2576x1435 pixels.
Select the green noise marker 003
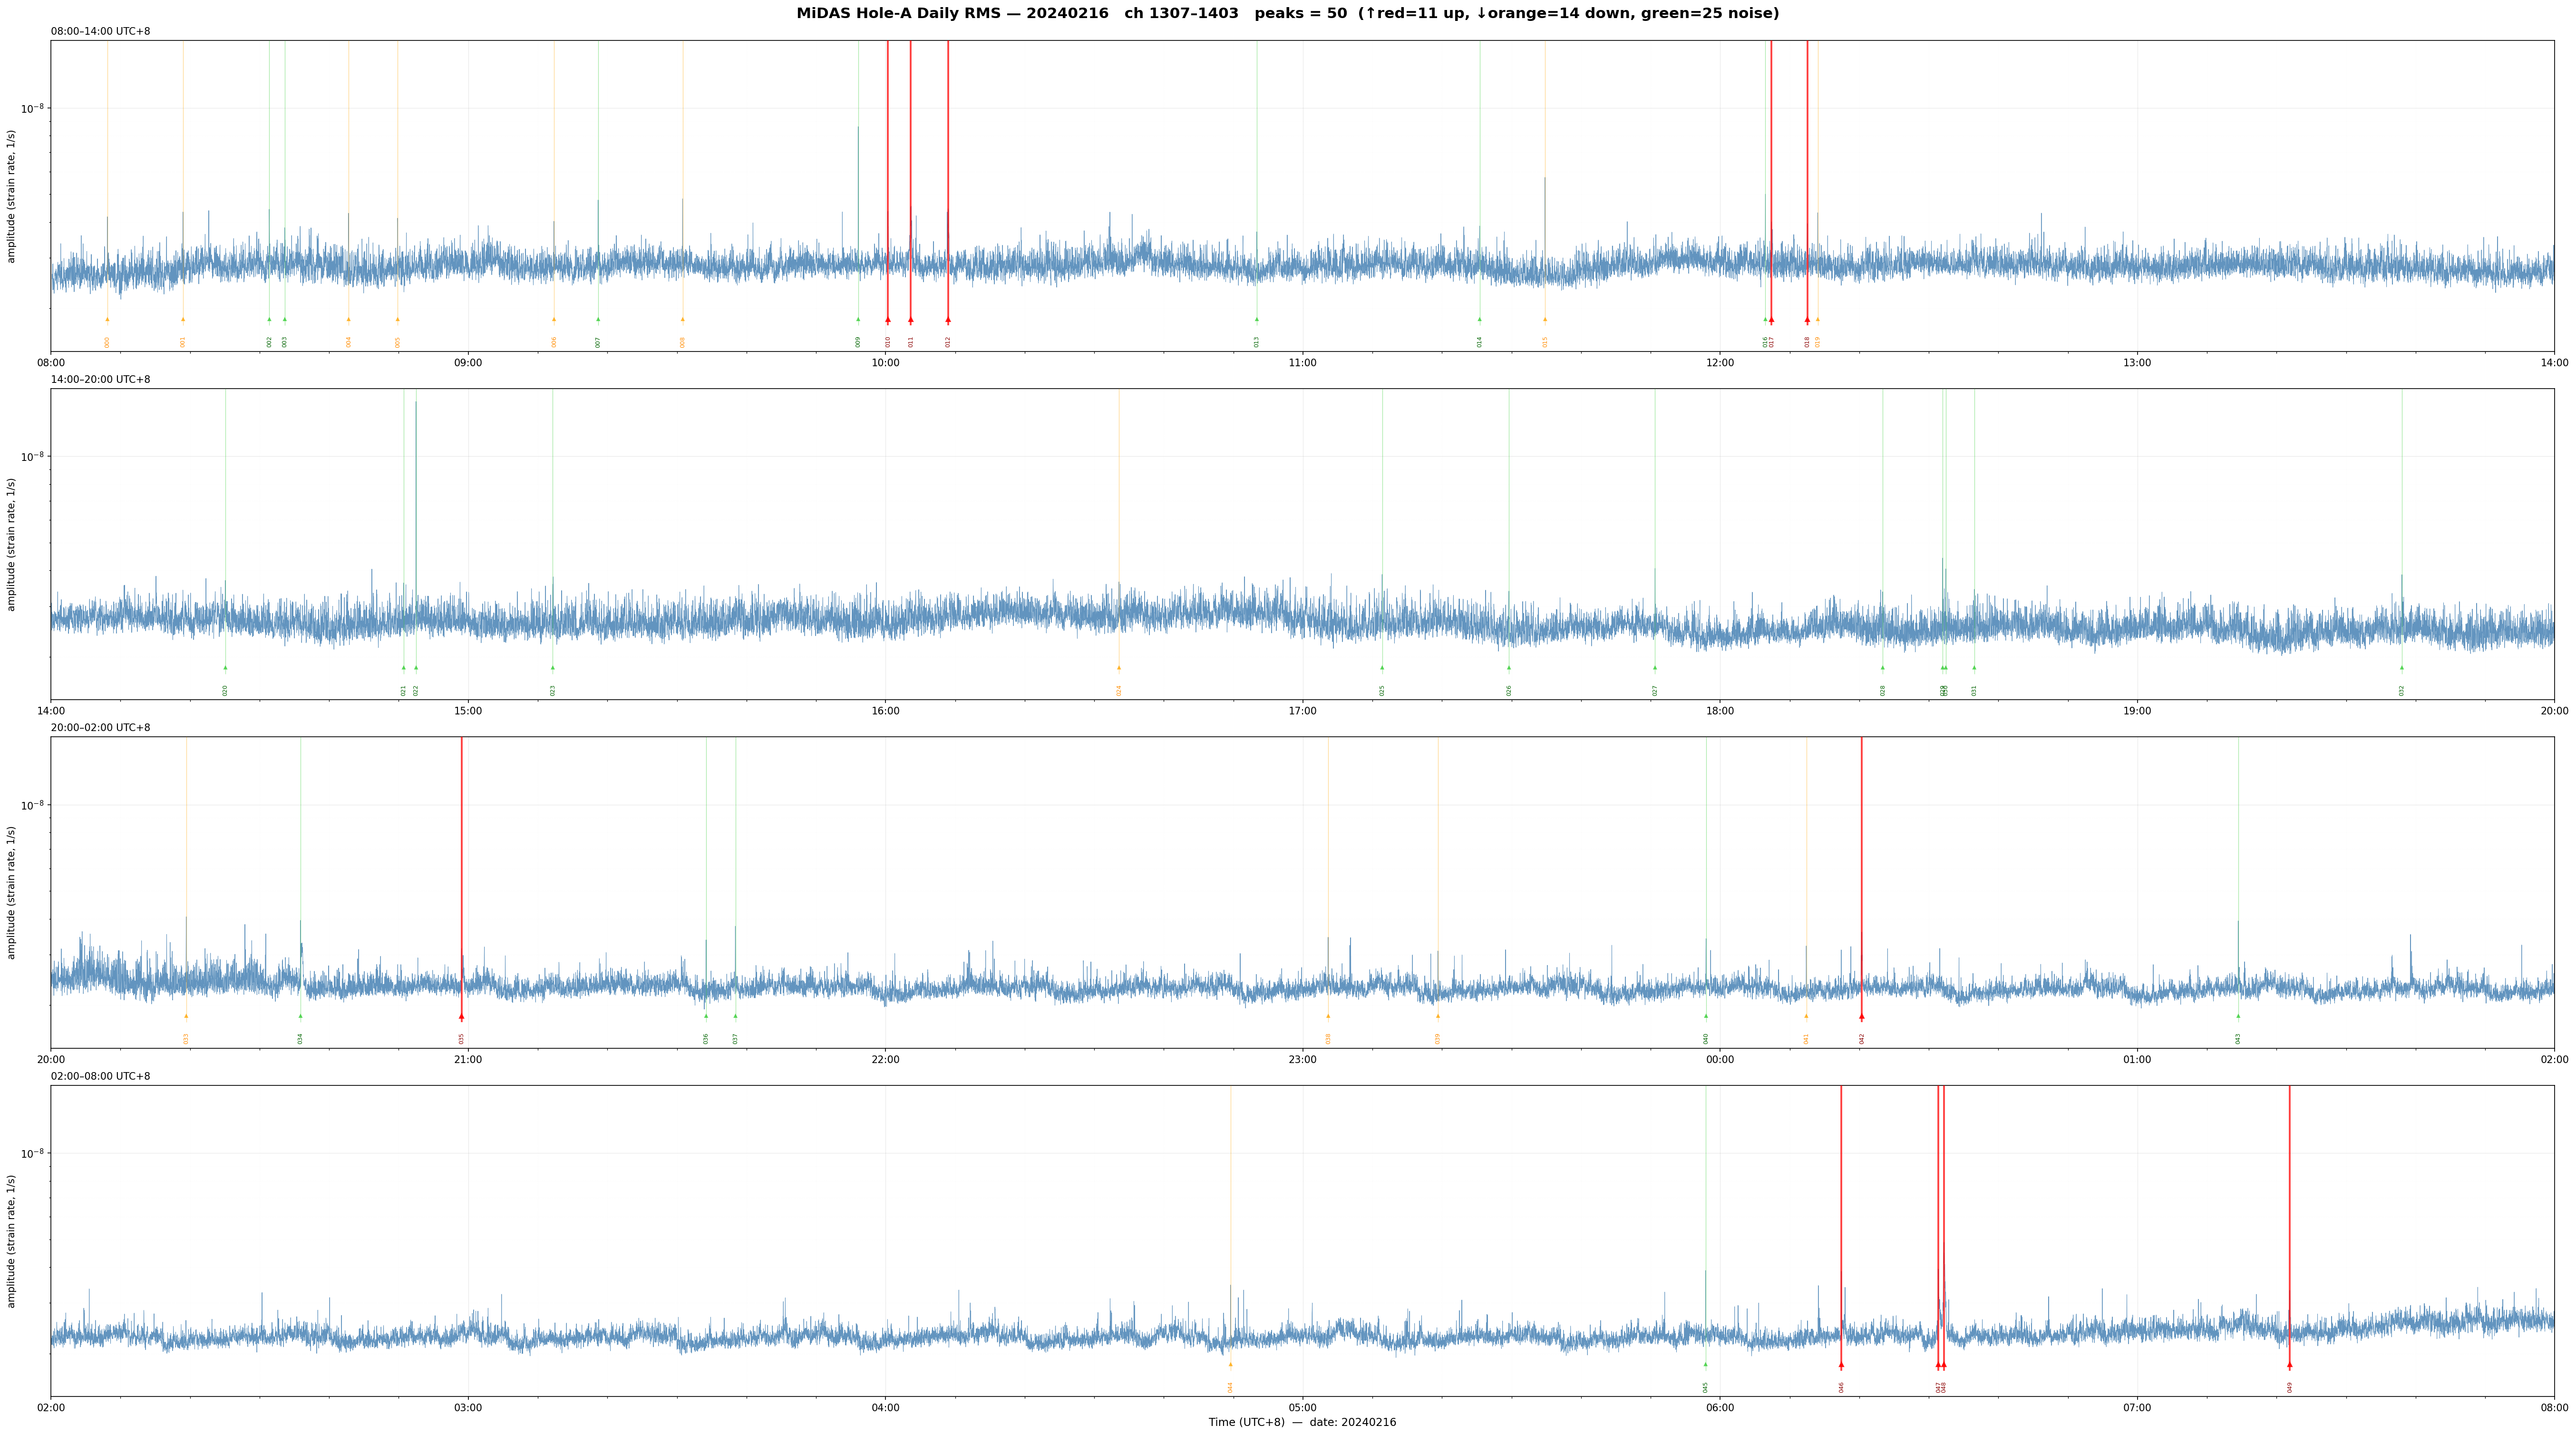pos(285,320)
